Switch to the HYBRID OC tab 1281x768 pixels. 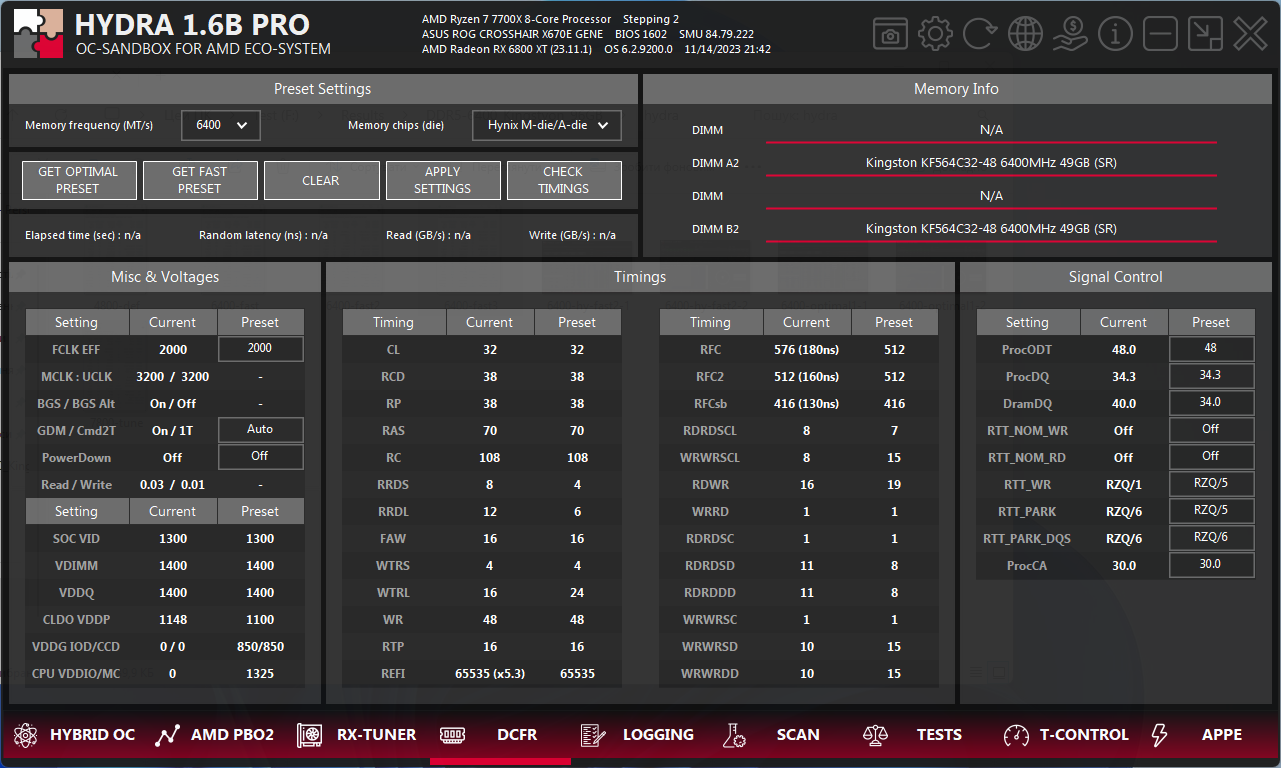pyautogui.click(x=74, y=735)
